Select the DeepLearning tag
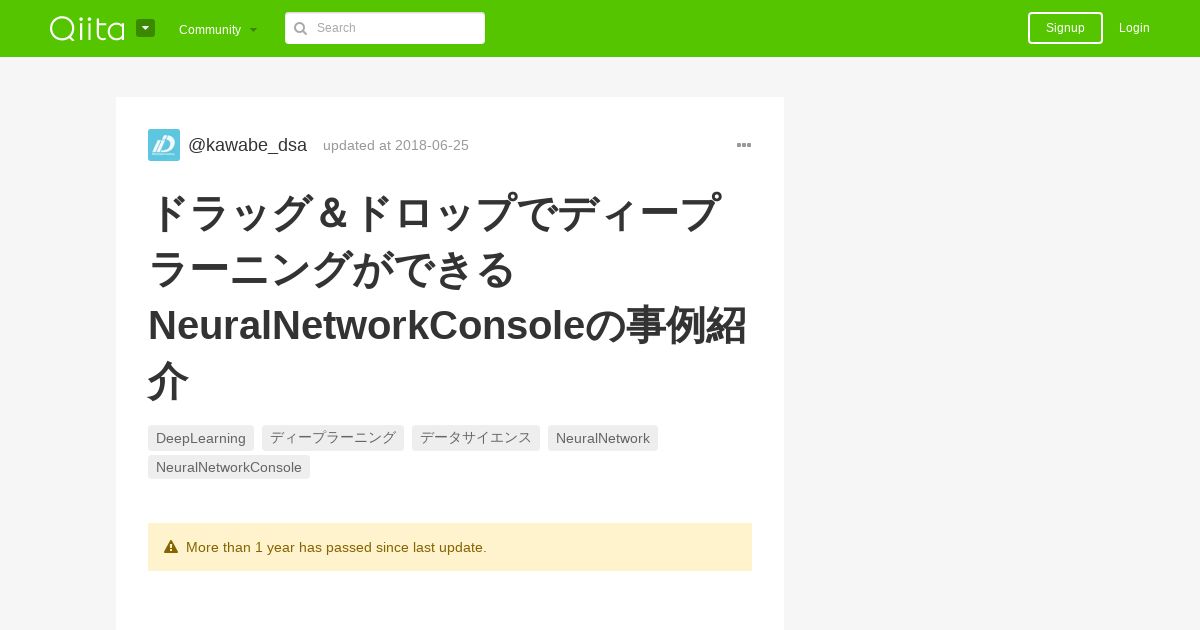The image size is (1200, 630). click(x=201, y=438)
